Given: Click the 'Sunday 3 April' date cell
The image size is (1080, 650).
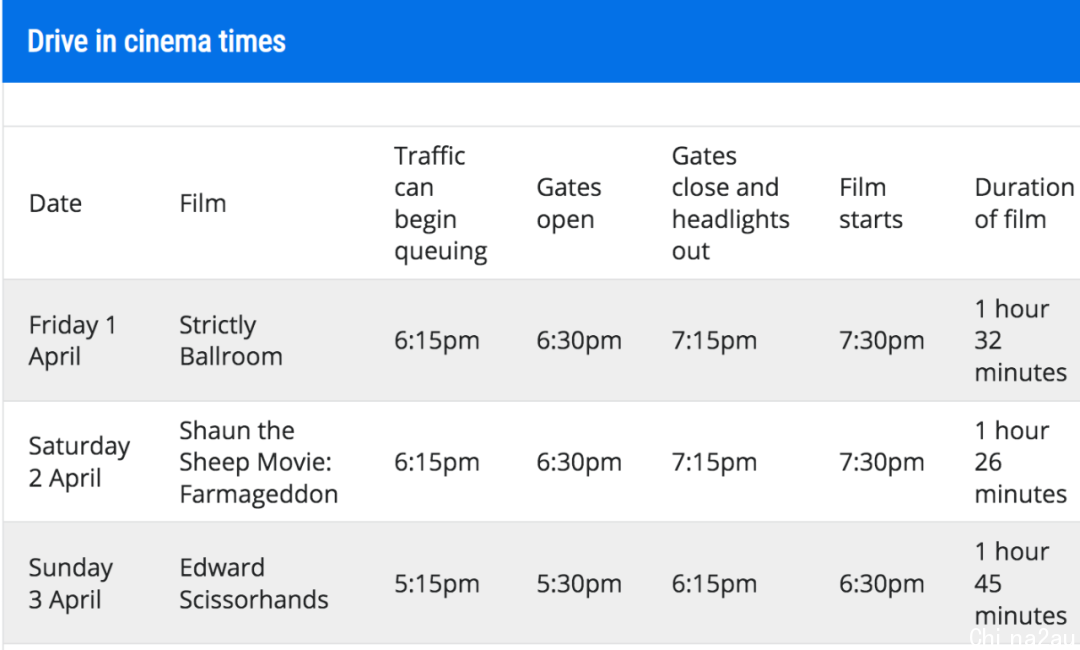Looking at the screenshot, I should coord(71,584).
